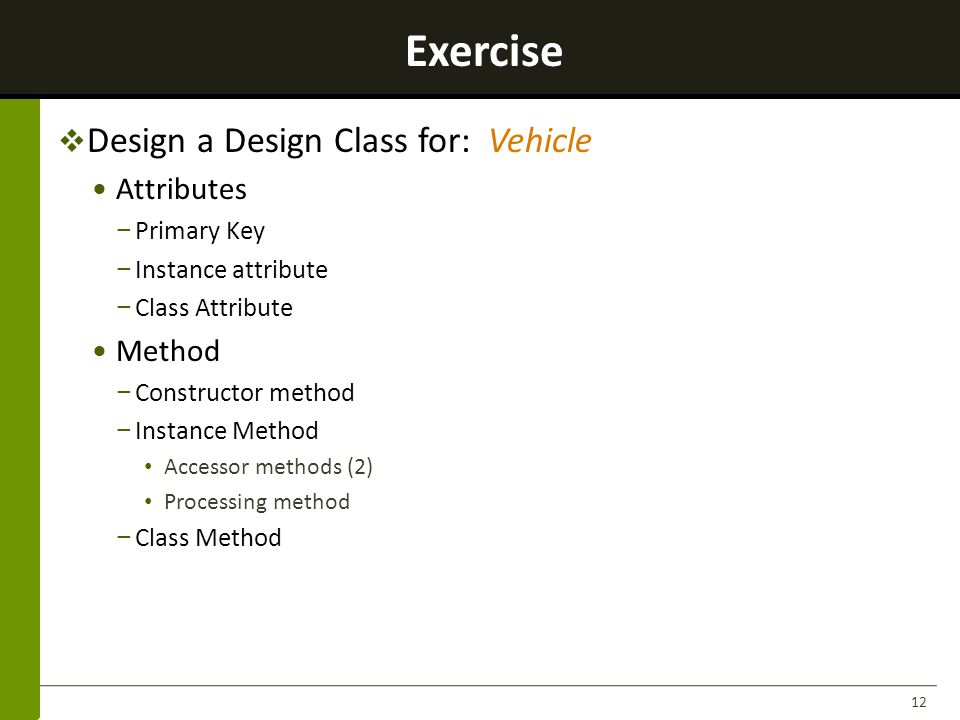Click the Instance Method item
960x720 pixels.
(227, 430)
